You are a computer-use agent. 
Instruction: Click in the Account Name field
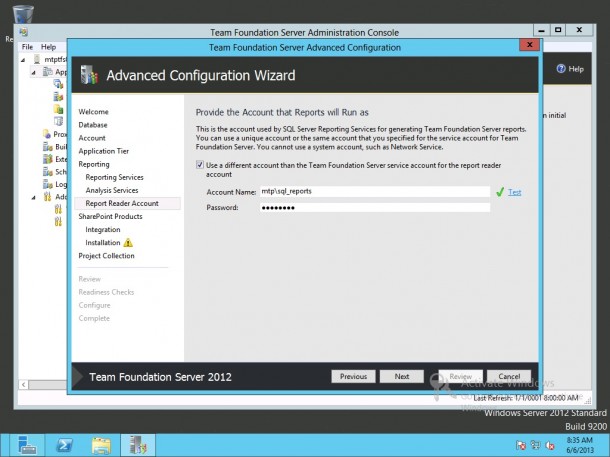(x=375, y=191)
